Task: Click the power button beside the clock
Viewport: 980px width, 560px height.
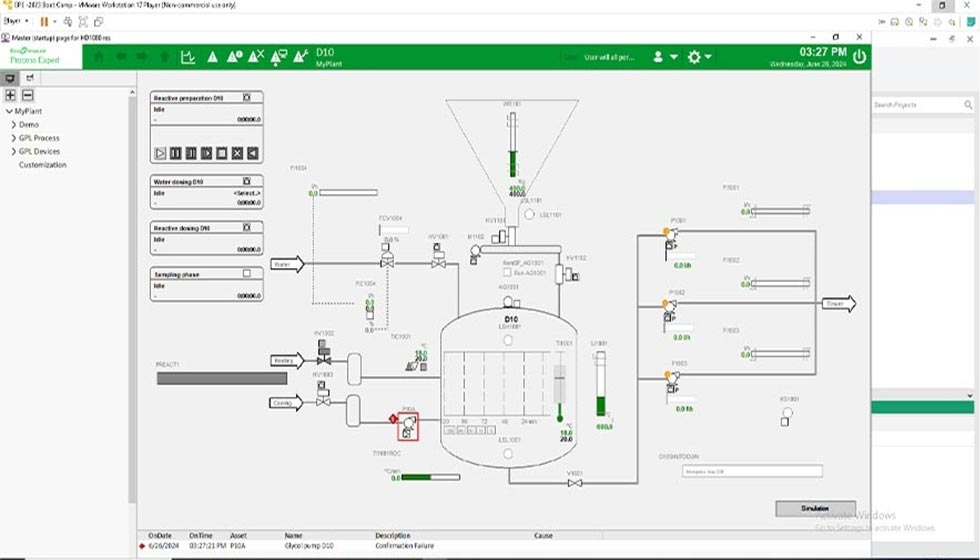Action: (859, 57)
